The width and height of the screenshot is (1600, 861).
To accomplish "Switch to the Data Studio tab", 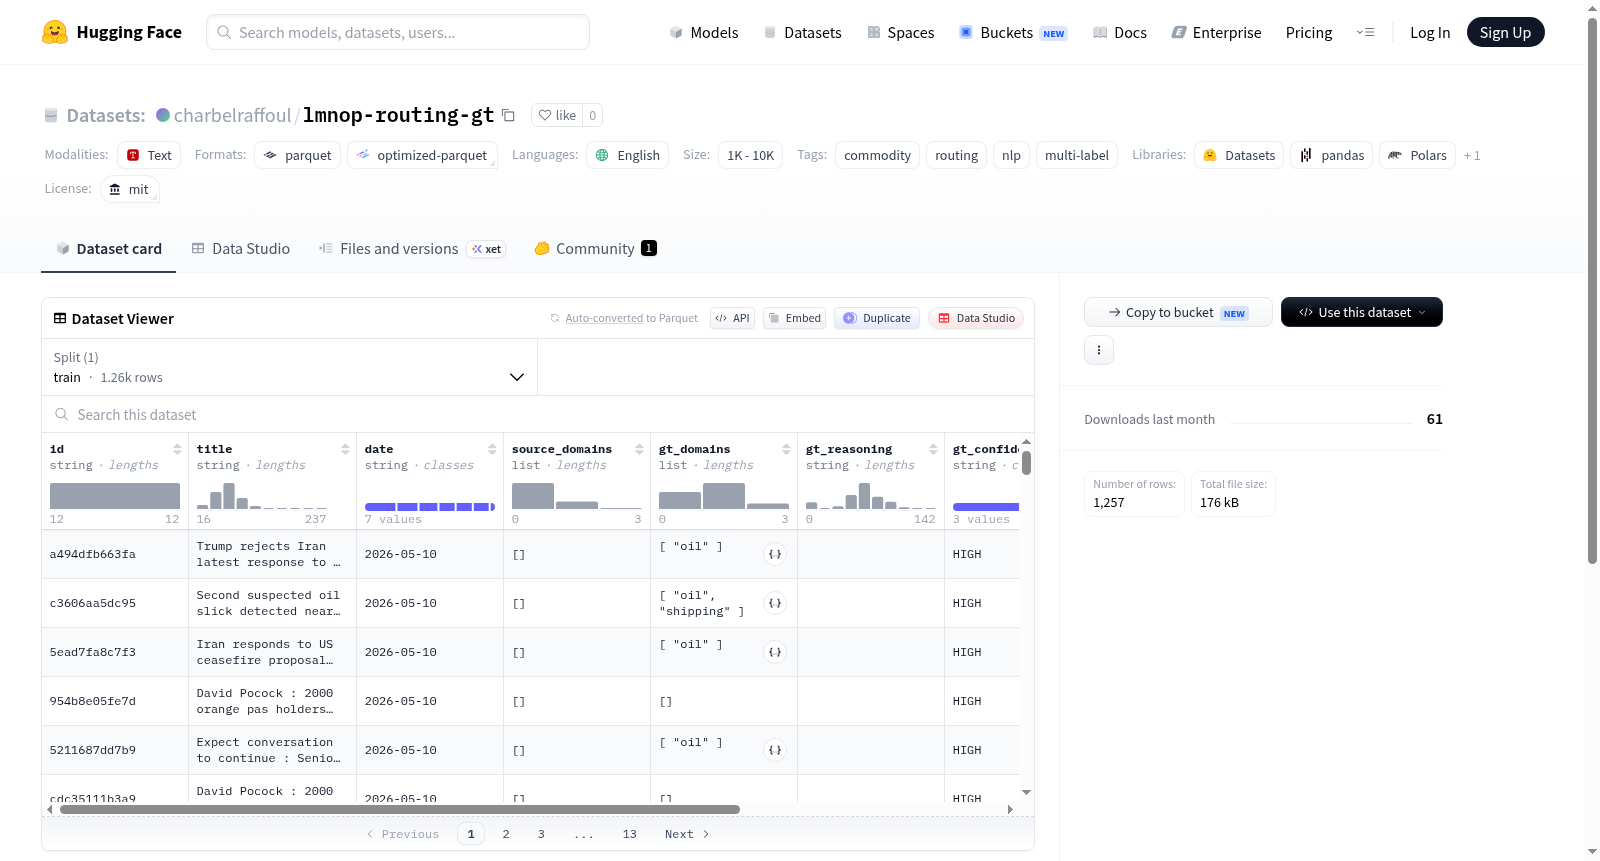I will [241, 249].
